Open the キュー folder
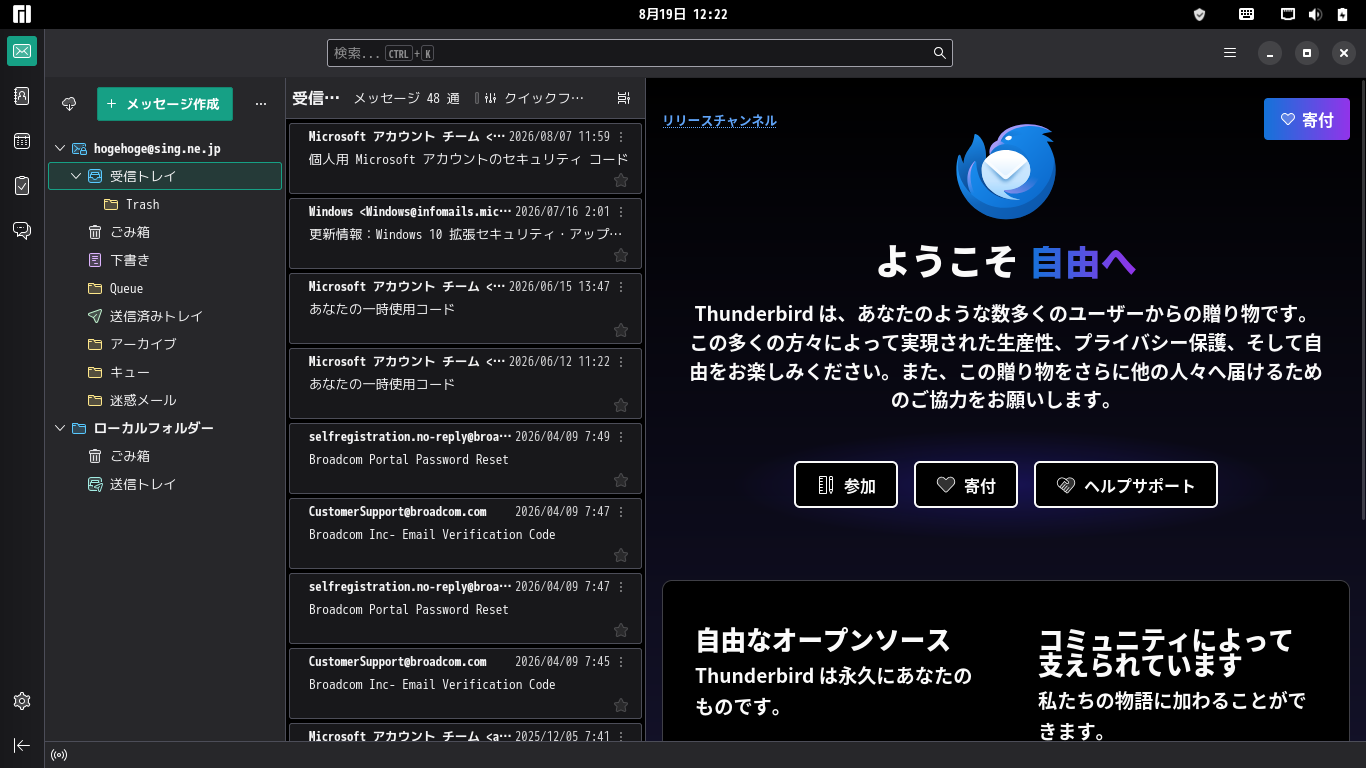The width and height of the screenshot is (1366, 768). [x=165, y=372]
